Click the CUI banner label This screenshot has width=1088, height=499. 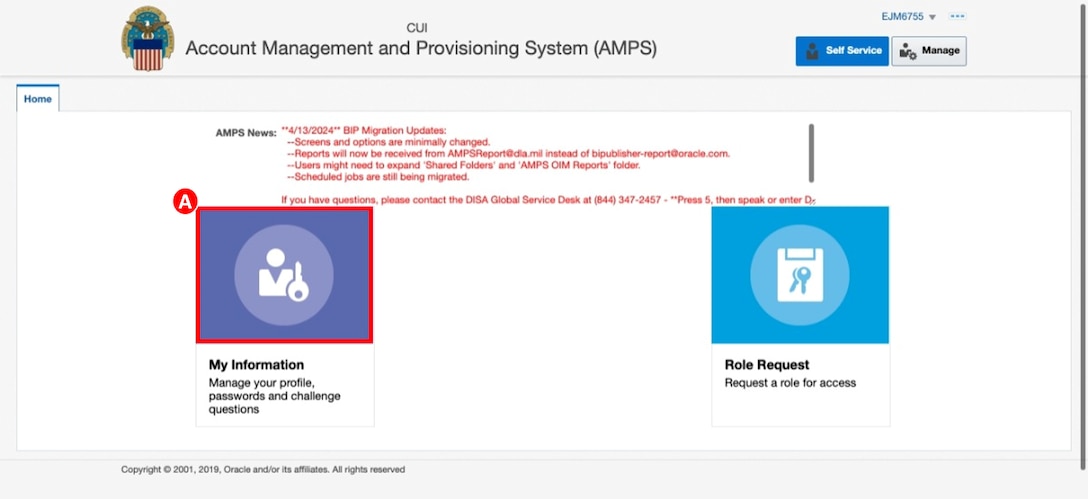pyautogui.click(x=417, y=28)
